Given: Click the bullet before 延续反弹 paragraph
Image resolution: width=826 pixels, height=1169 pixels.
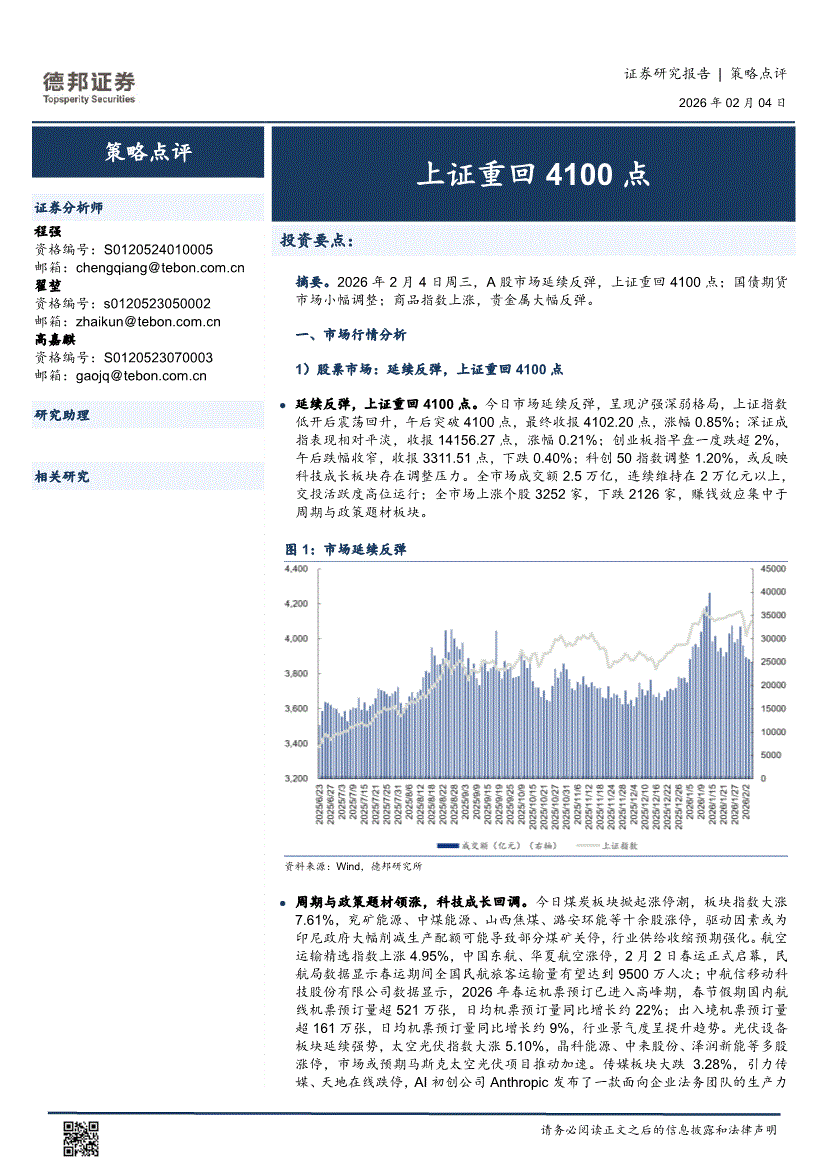Looking at the screenshot, I should pos(285,405).
